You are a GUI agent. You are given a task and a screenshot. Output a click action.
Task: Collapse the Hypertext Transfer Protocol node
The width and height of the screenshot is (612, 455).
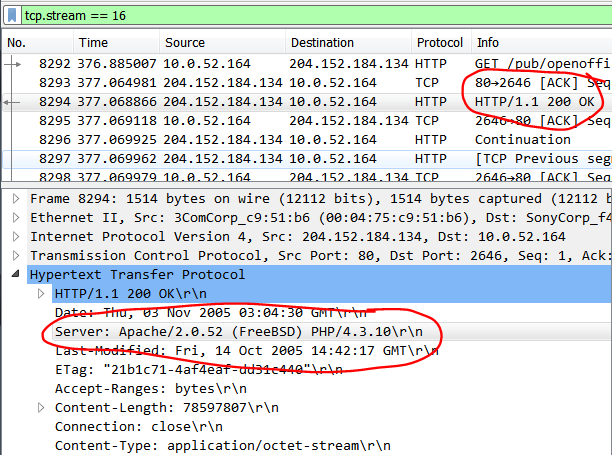tap(16, 274)
